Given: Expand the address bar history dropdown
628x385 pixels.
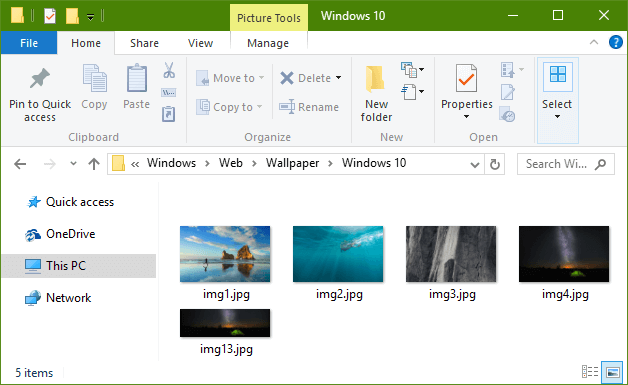Looking at the screenshot, I should [x=475, y=165].
